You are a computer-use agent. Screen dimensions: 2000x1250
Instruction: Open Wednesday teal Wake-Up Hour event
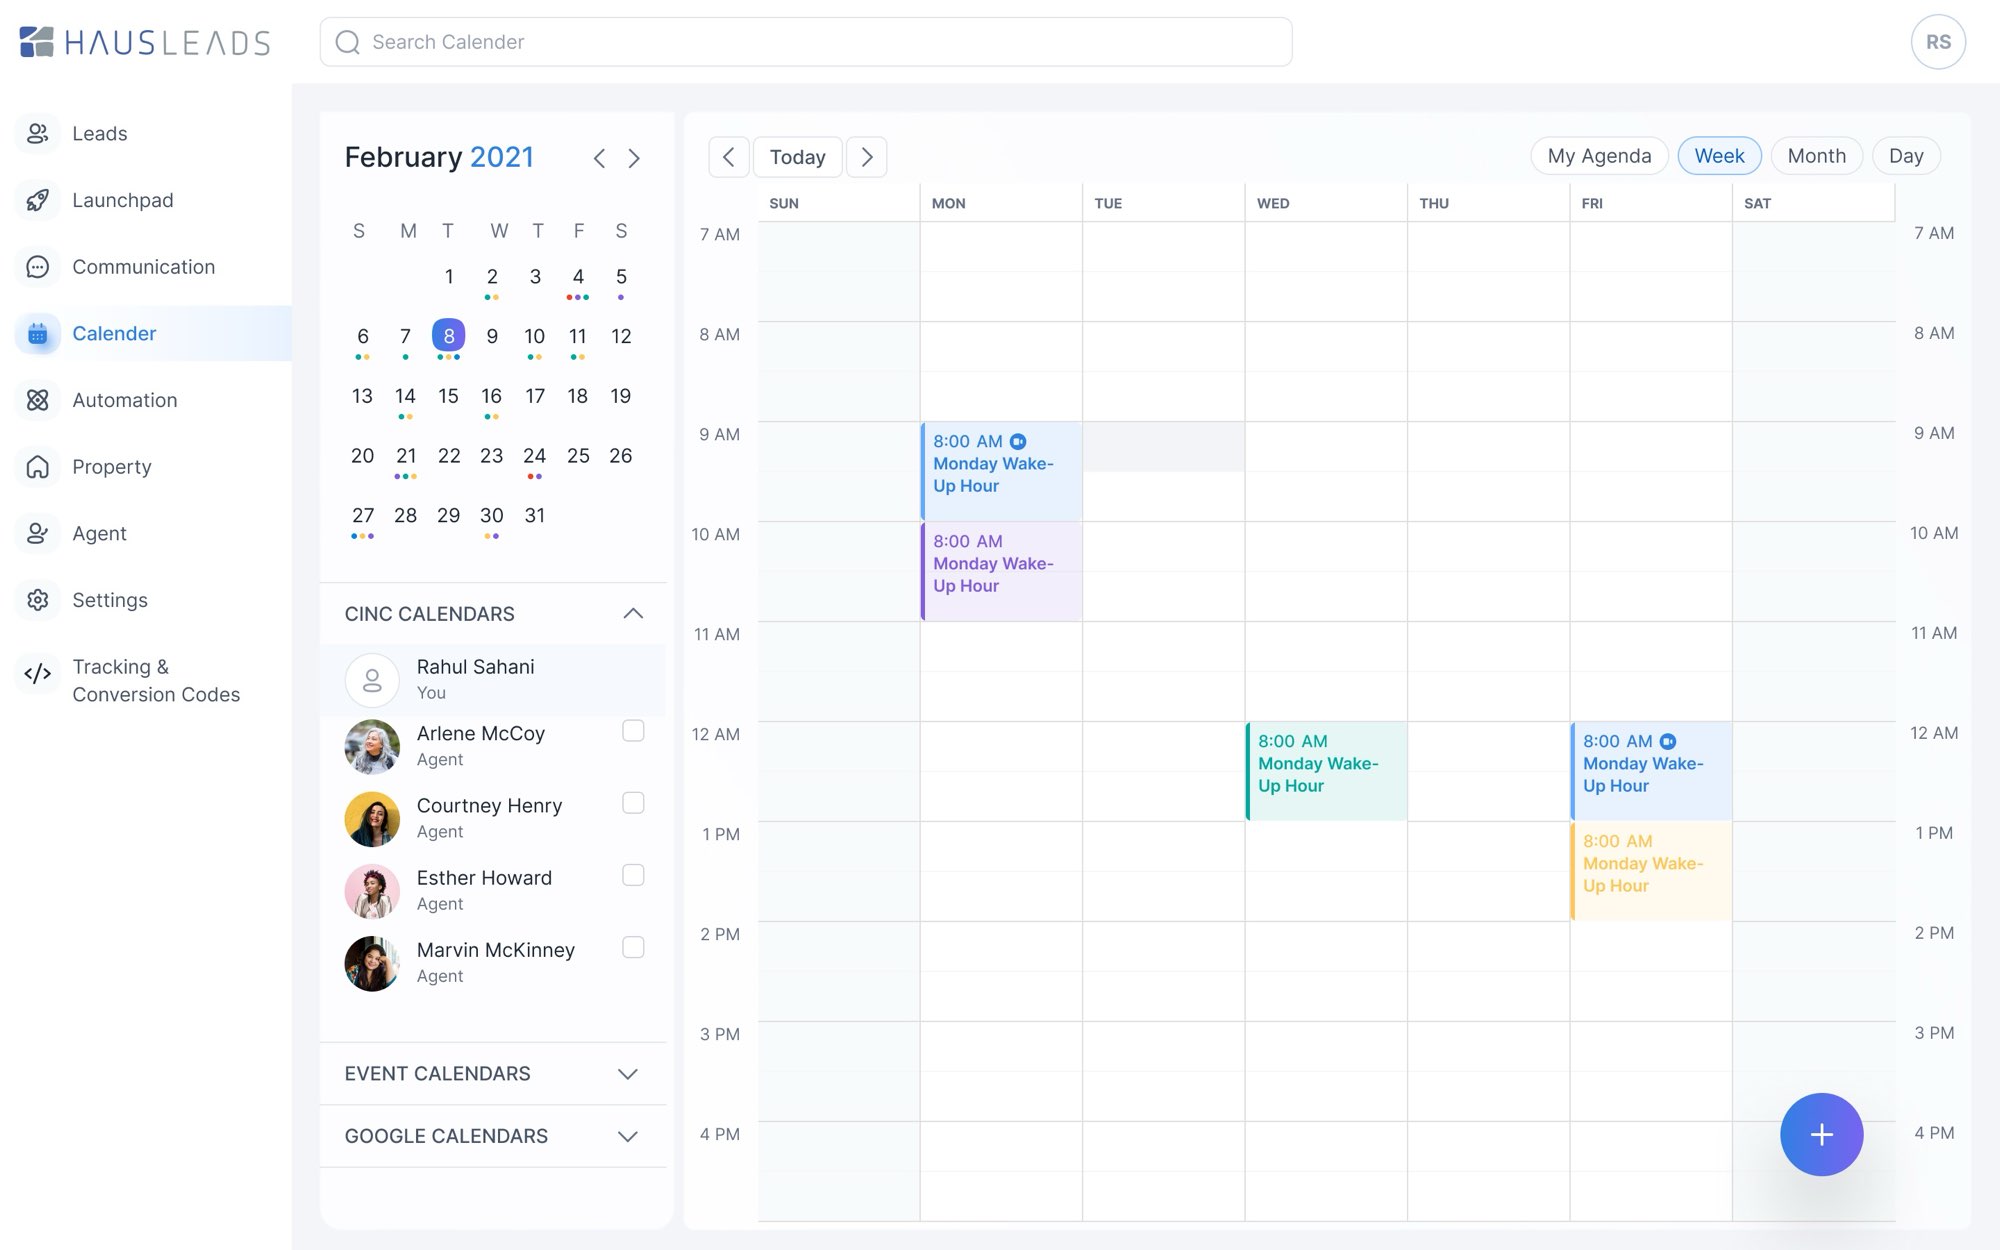point(1326,771)
